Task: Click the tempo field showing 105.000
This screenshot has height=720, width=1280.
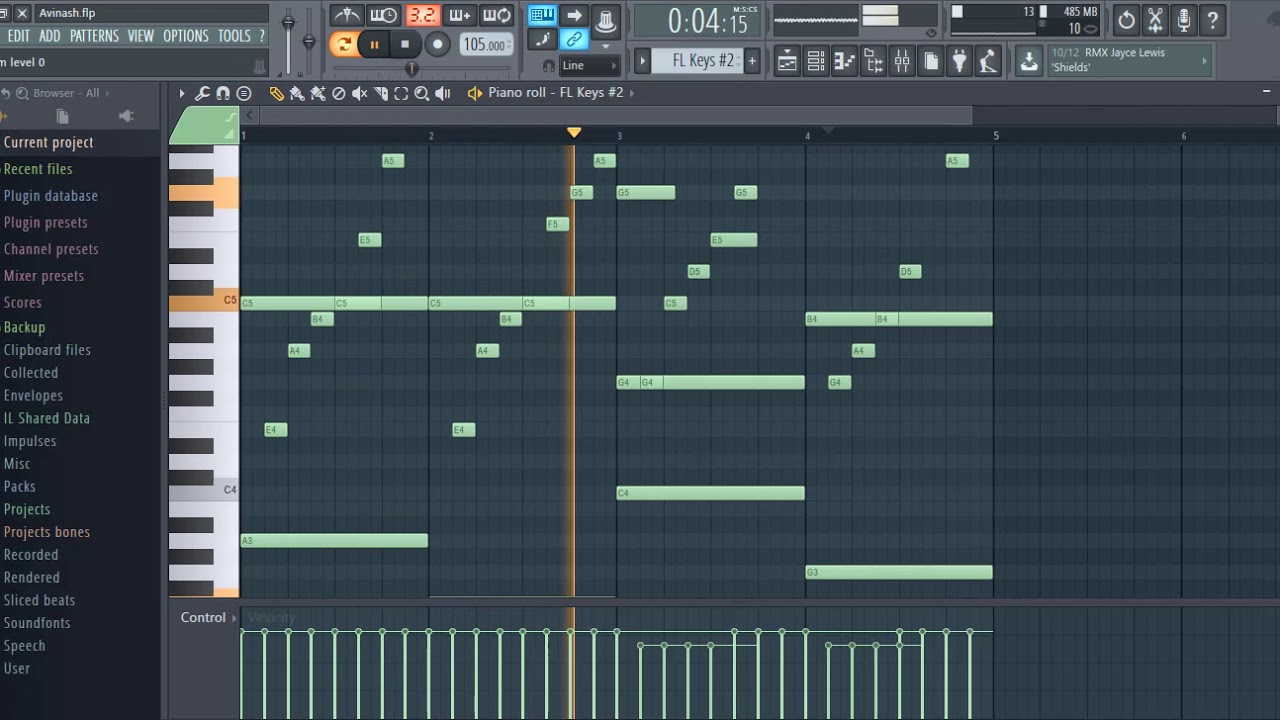Action: pyautogui.click(x=486, y=45)
